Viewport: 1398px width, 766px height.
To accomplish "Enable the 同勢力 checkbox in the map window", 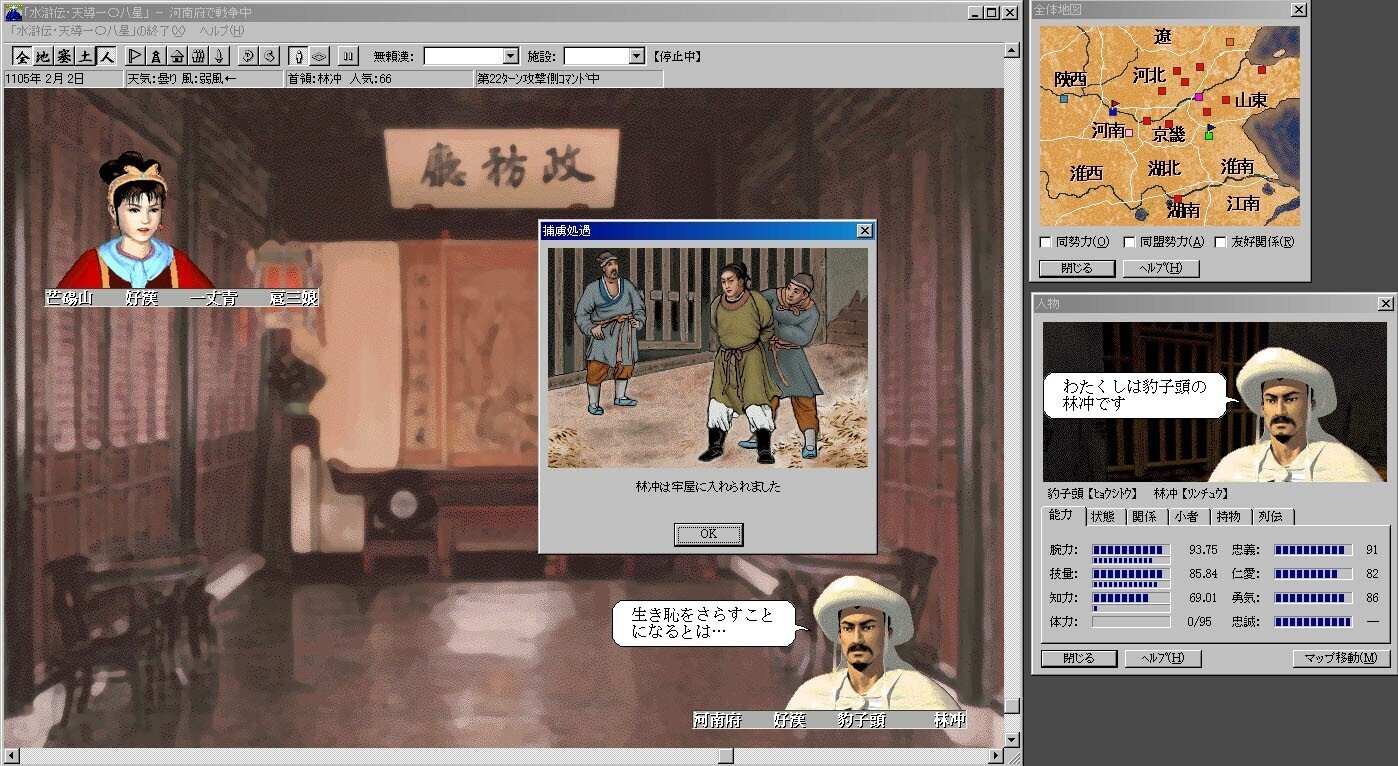I will click(x=1044, y=241).
